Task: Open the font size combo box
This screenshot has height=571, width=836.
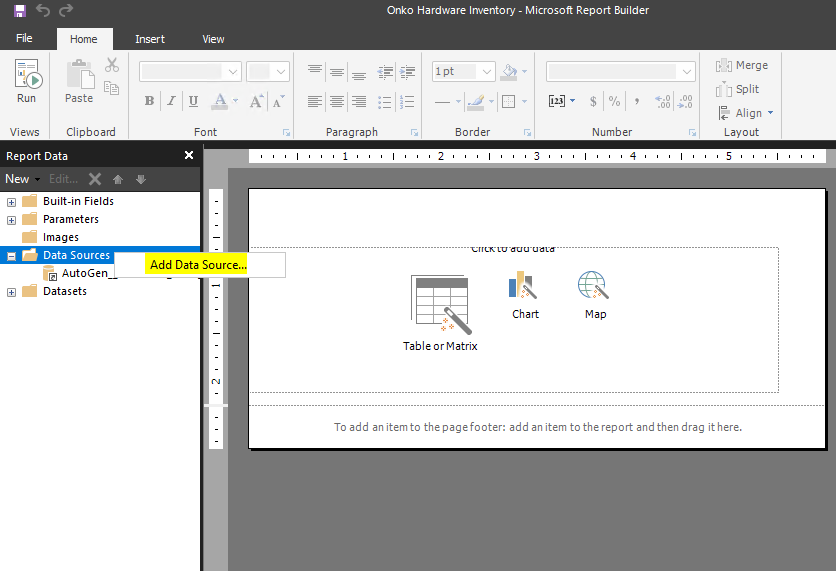Action: click(x=268, y=71)
